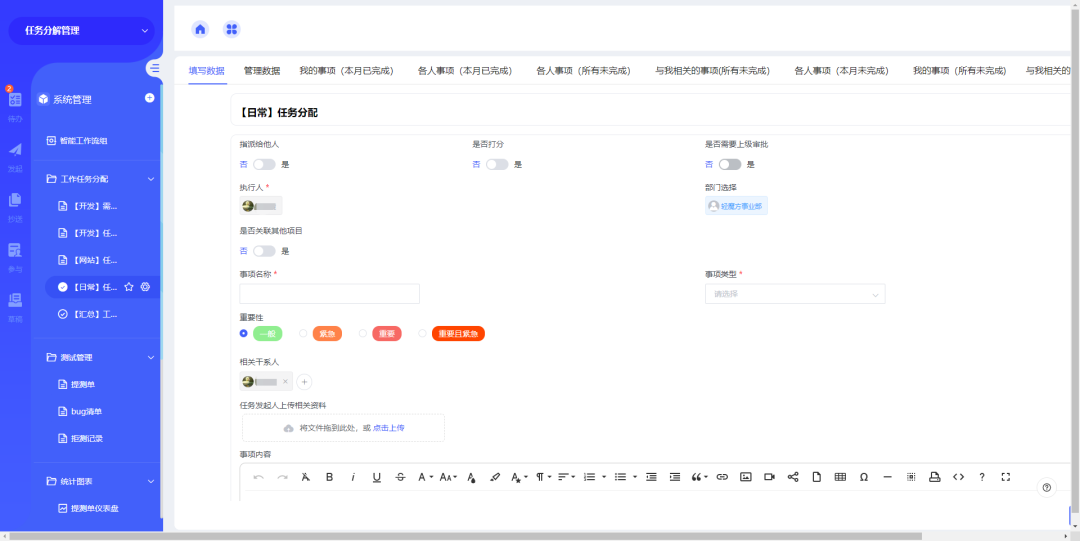This screenshot has width=1080, height=541.
Task: Undo in the 事项内容 editor
Action: (259, 477)
